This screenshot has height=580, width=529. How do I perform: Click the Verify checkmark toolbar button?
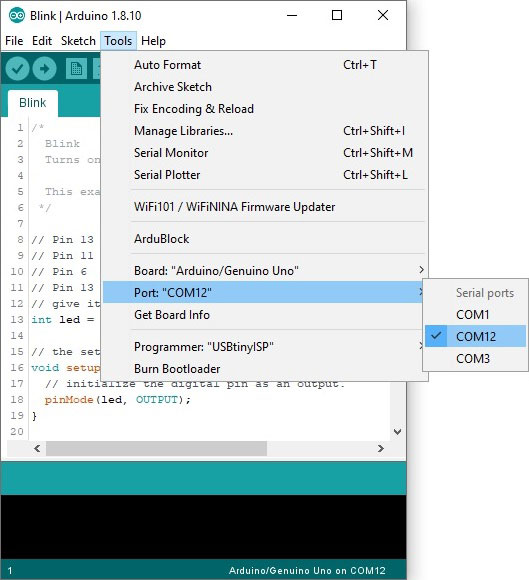point(17,68)
